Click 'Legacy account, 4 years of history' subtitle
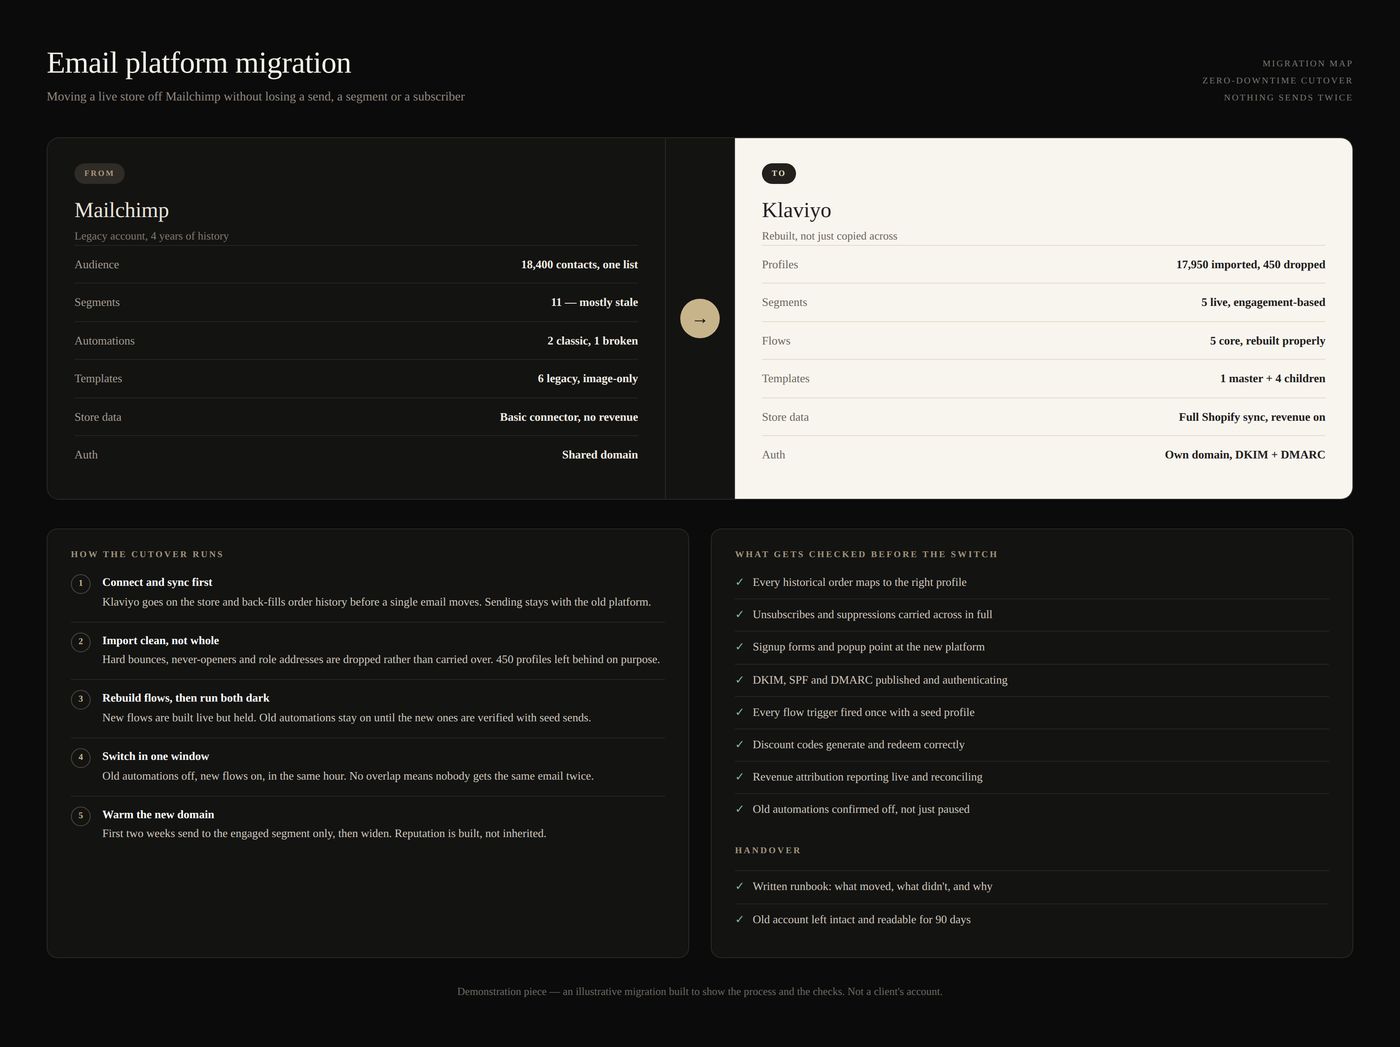 [151, 236]
